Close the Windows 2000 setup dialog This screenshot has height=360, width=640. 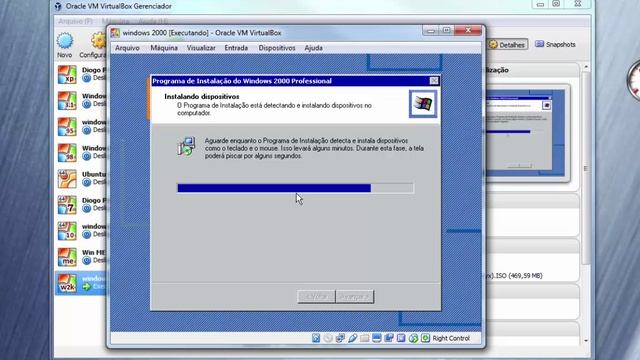point(434,81)
